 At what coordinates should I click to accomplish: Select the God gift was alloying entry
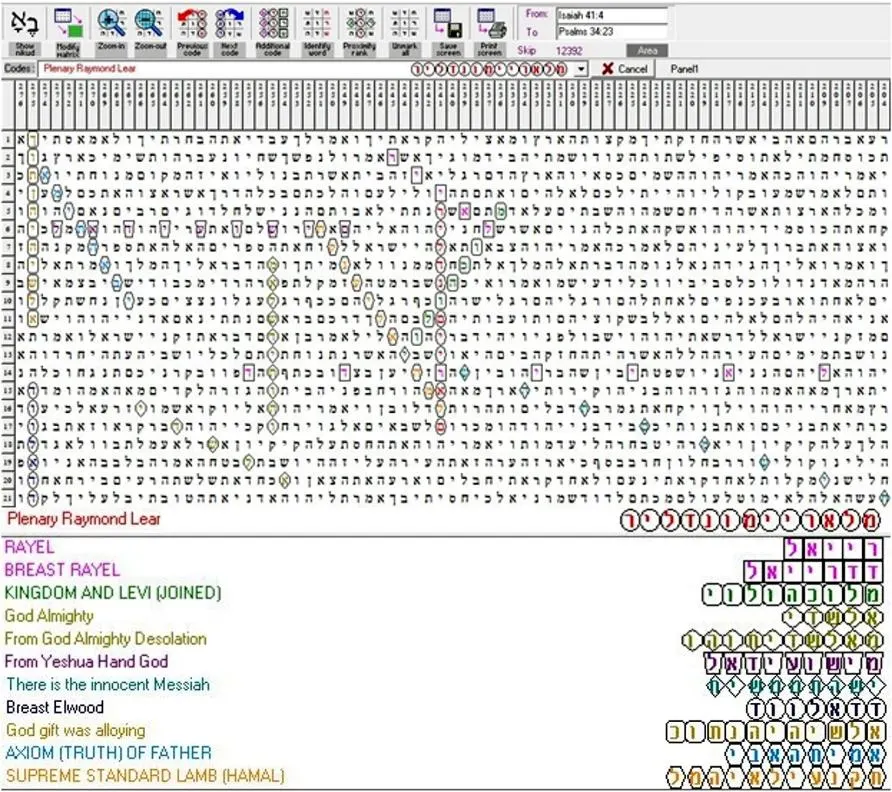click(x=76, y=730)
